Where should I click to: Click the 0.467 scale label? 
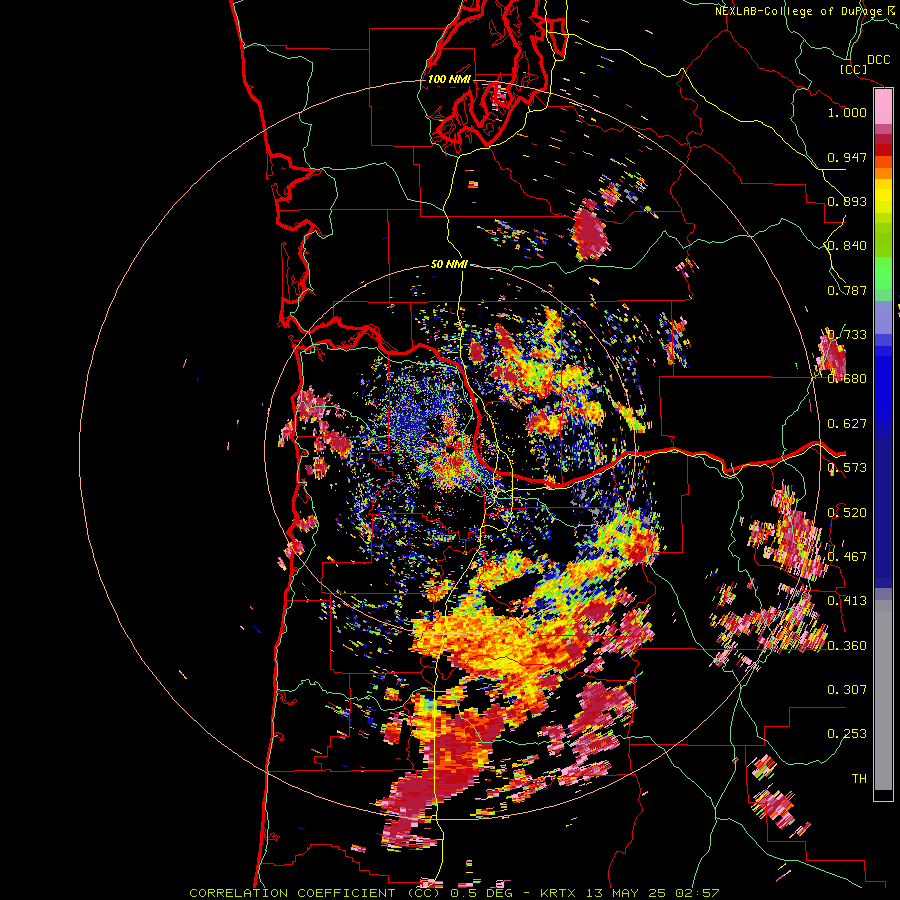point(847,557)
